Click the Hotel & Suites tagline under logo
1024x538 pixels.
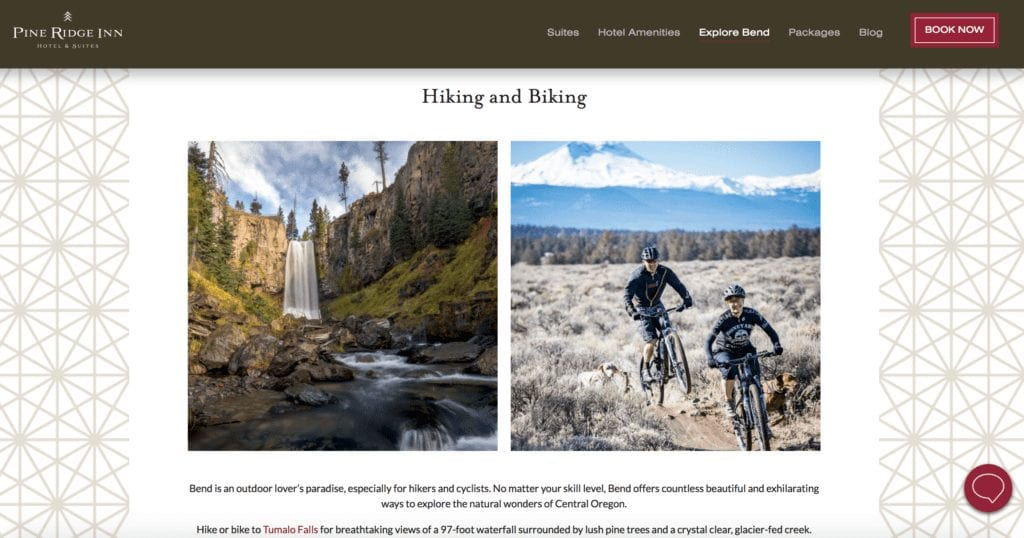click(68, 46)
